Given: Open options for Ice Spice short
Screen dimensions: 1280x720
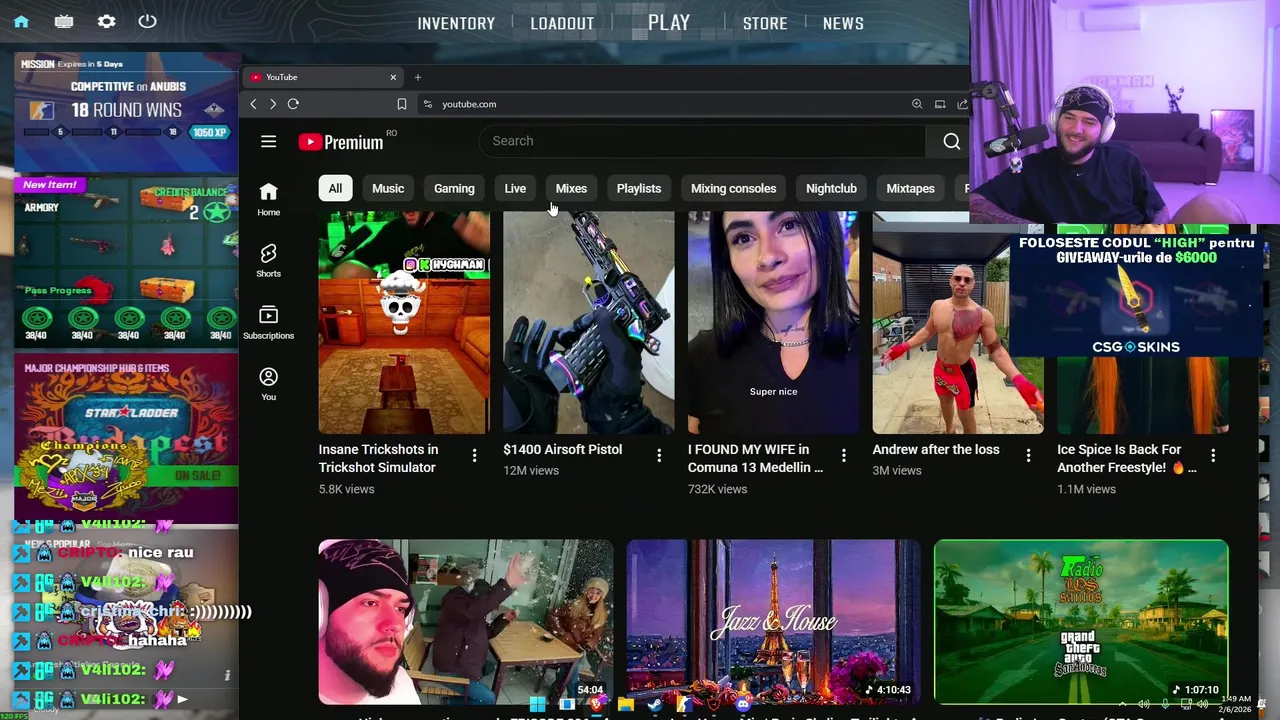Looking at the screenshot, I should pos(1213,455).
